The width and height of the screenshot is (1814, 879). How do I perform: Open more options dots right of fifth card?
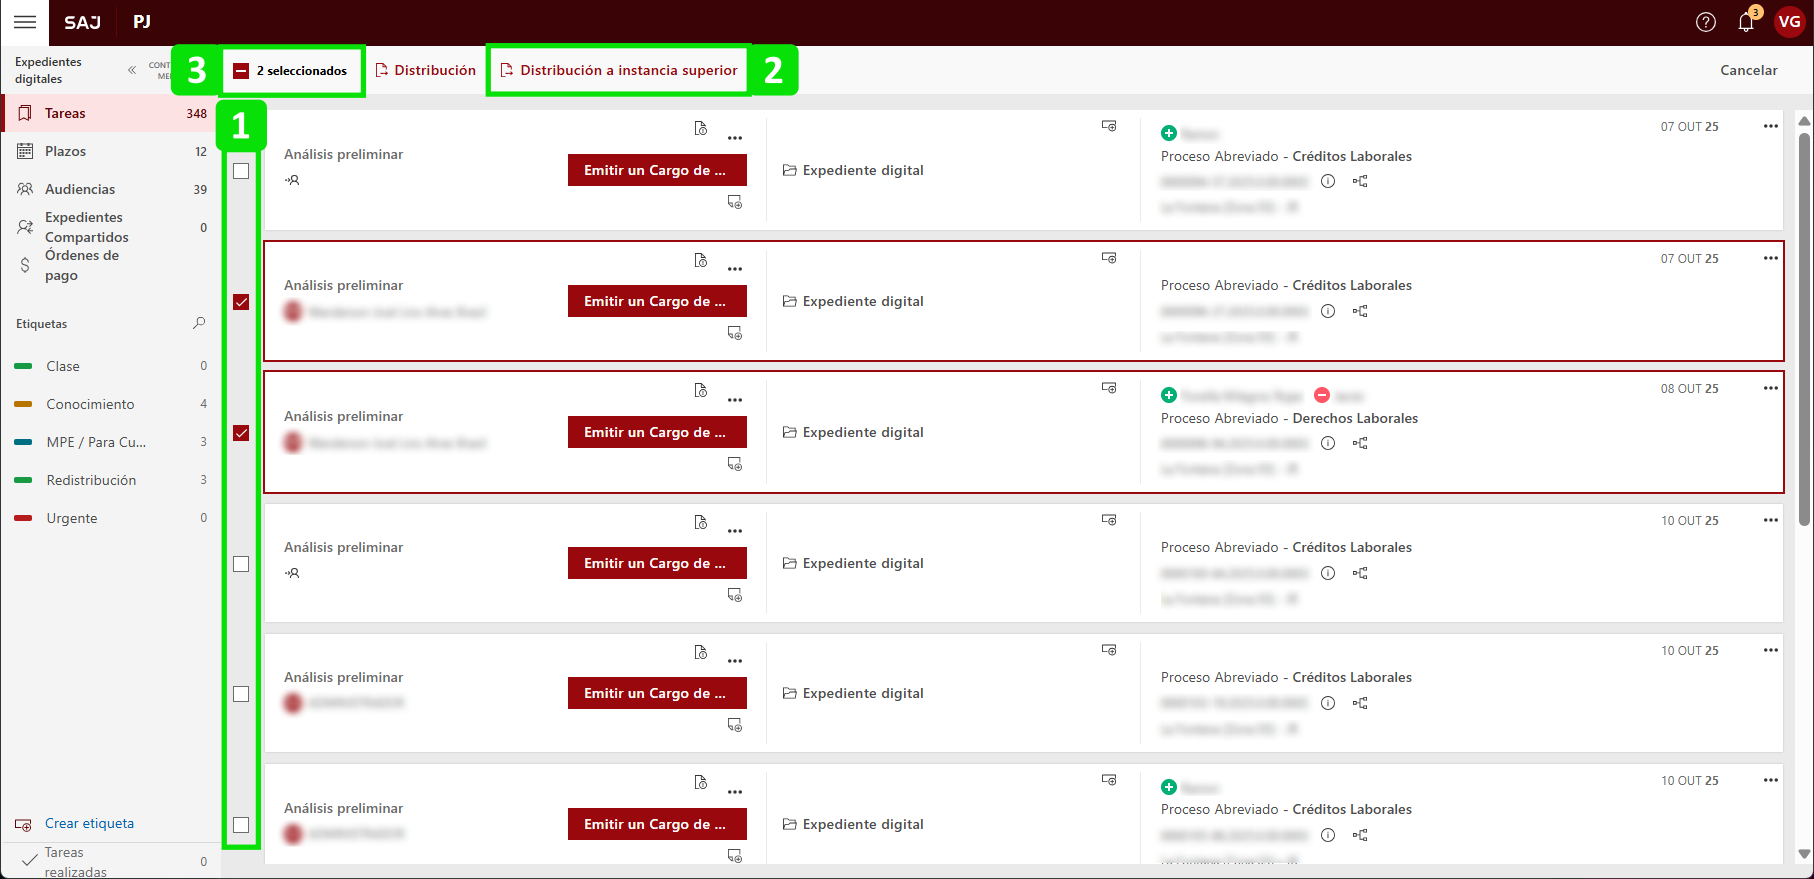(1771, 650)
